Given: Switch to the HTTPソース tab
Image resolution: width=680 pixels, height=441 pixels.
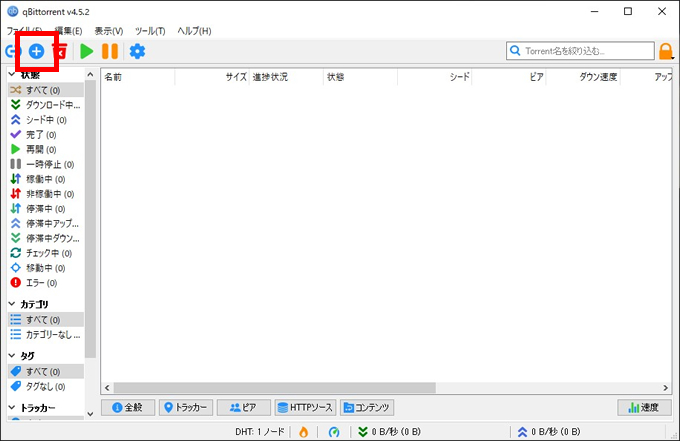Looking at the screenshot, I should click(305, 407).
